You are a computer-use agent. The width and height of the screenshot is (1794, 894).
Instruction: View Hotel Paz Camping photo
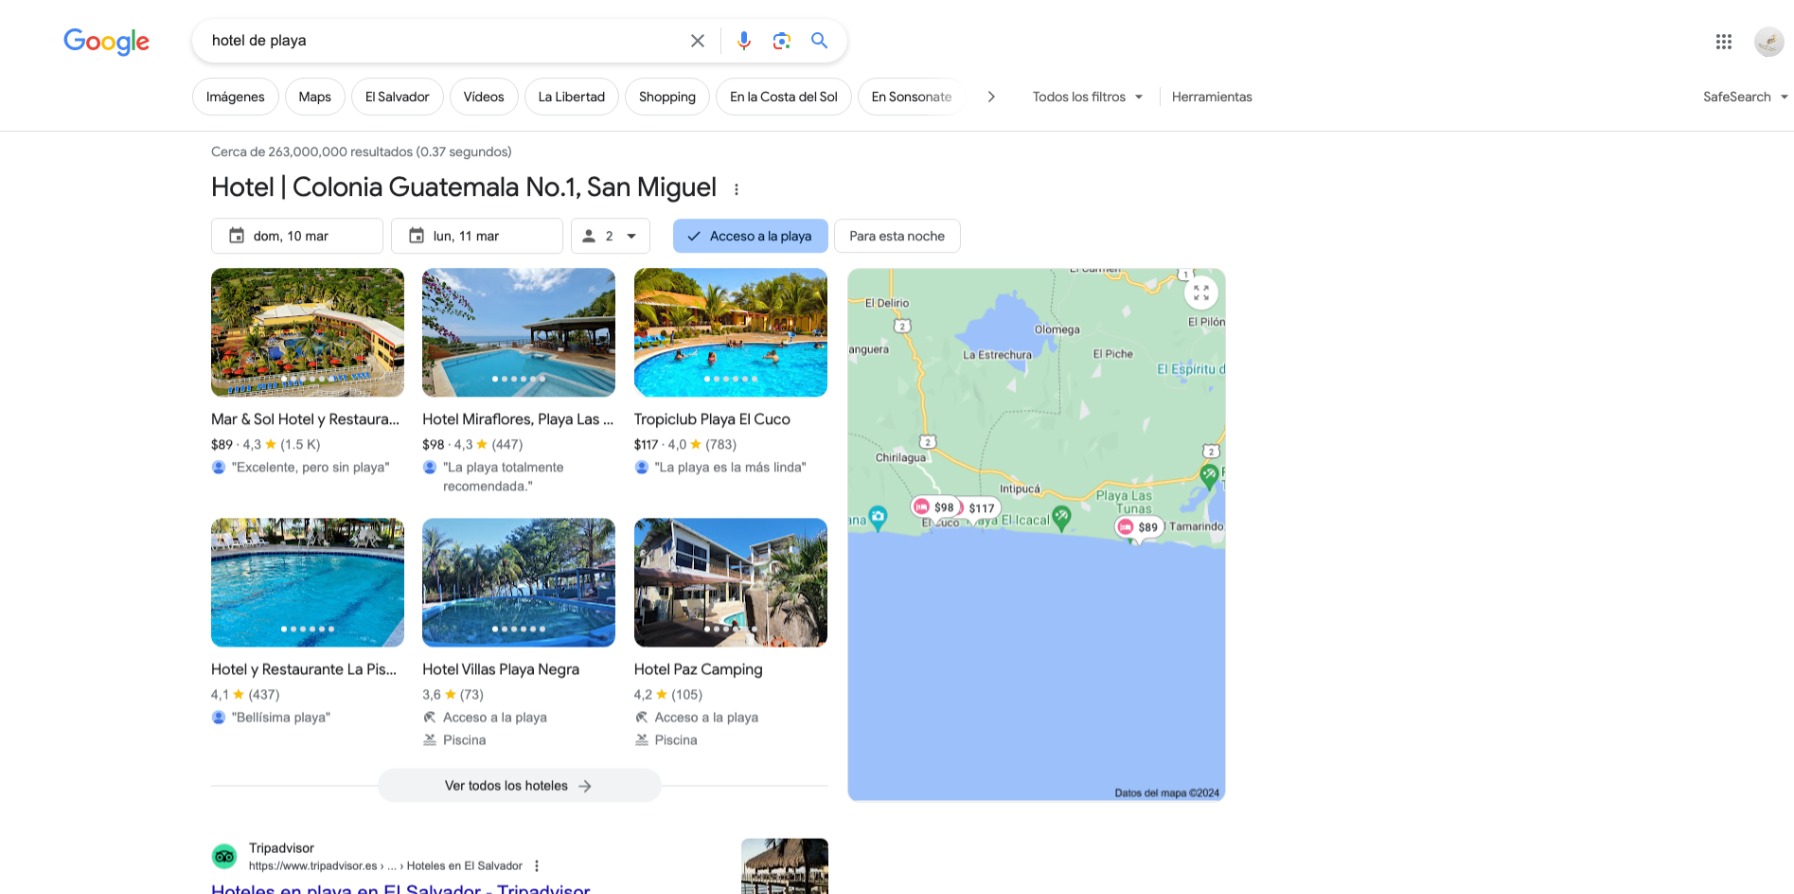(731, 582)
